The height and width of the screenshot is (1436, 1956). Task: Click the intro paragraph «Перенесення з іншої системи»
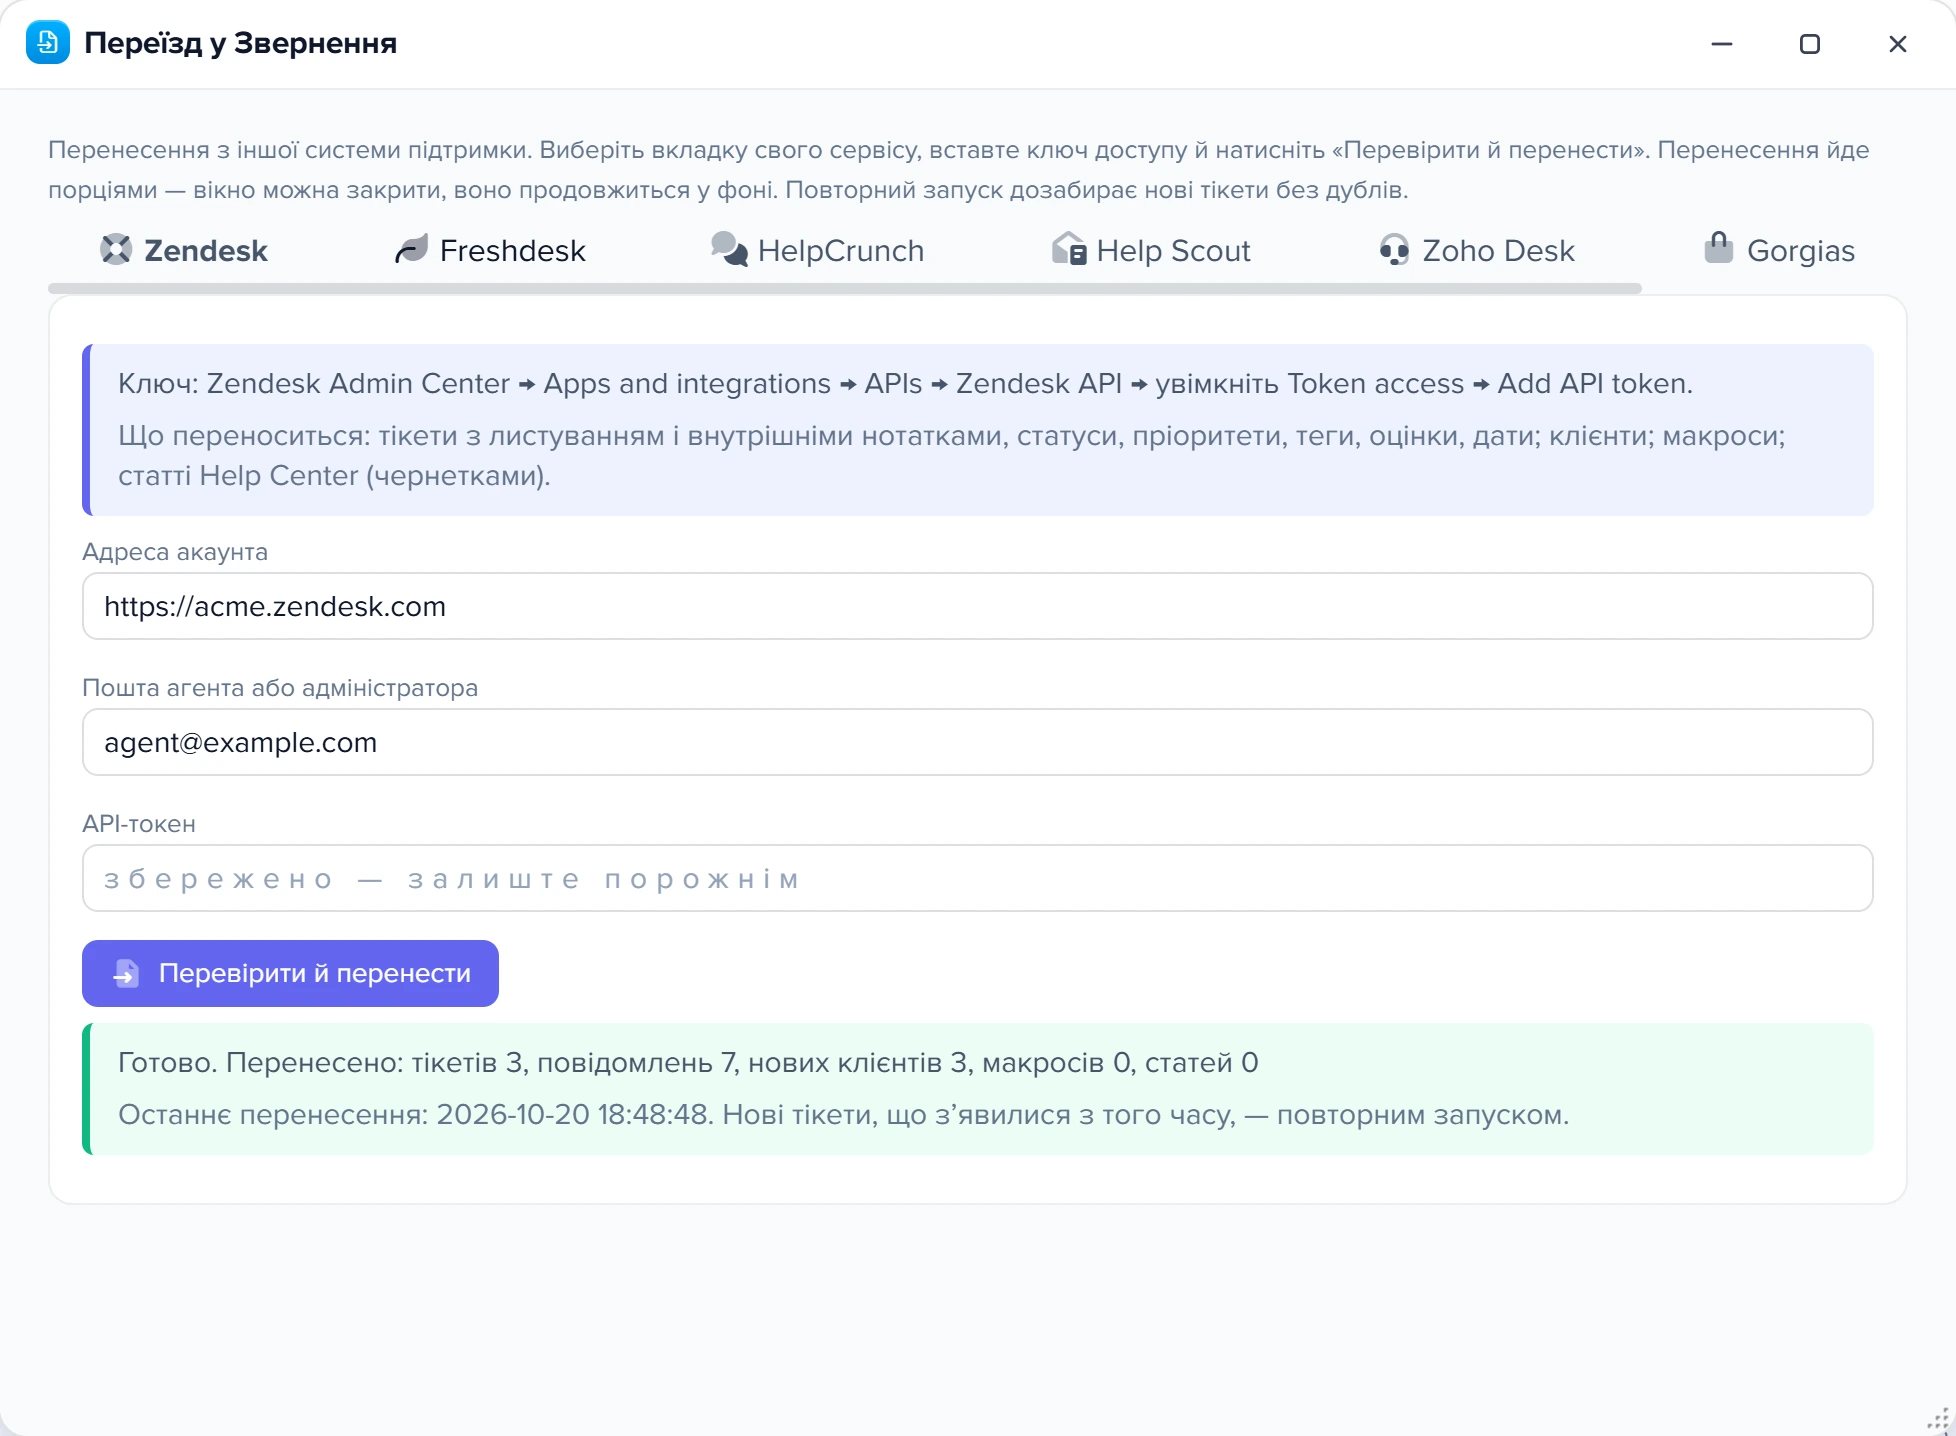(x=959, y=170)
